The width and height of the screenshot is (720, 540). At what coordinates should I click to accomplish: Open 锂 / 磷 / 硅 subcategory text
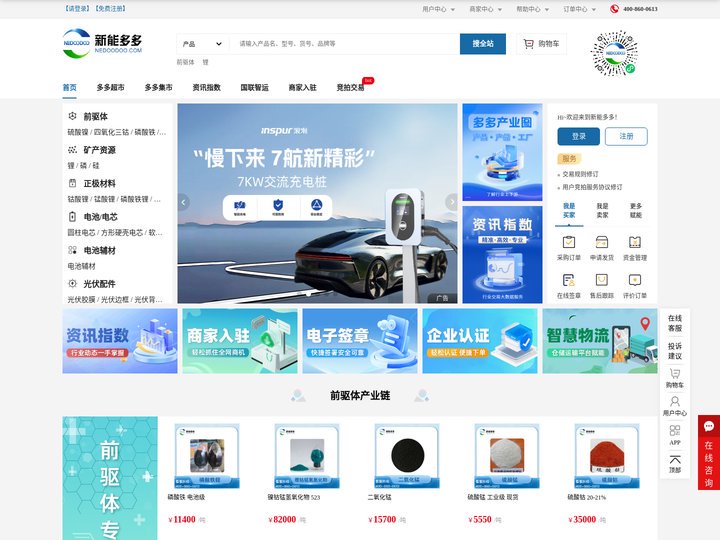[84, 166]
